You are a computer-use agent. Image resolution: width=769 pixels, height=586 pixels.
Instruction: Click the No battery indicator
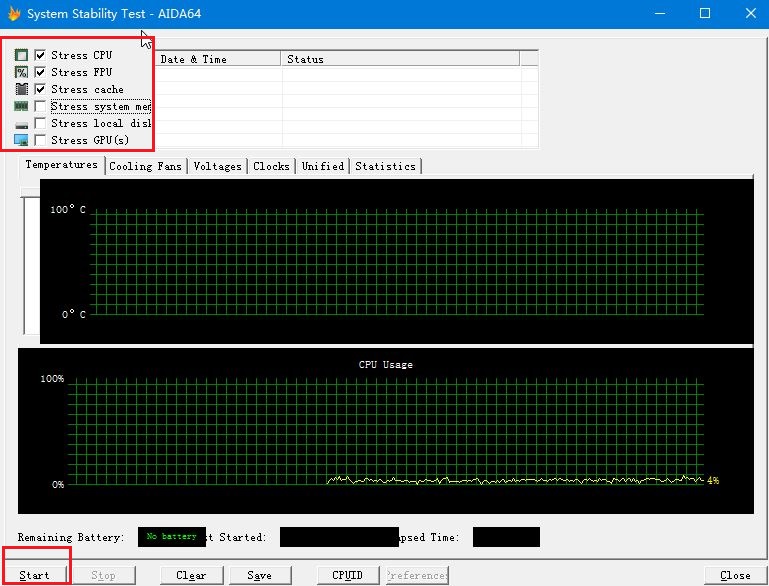click(172, 536)
